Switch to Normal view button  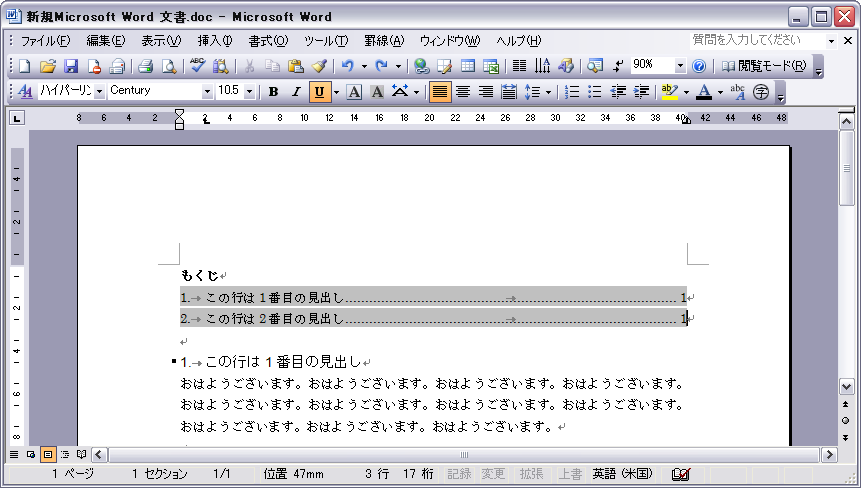point(14,454)
